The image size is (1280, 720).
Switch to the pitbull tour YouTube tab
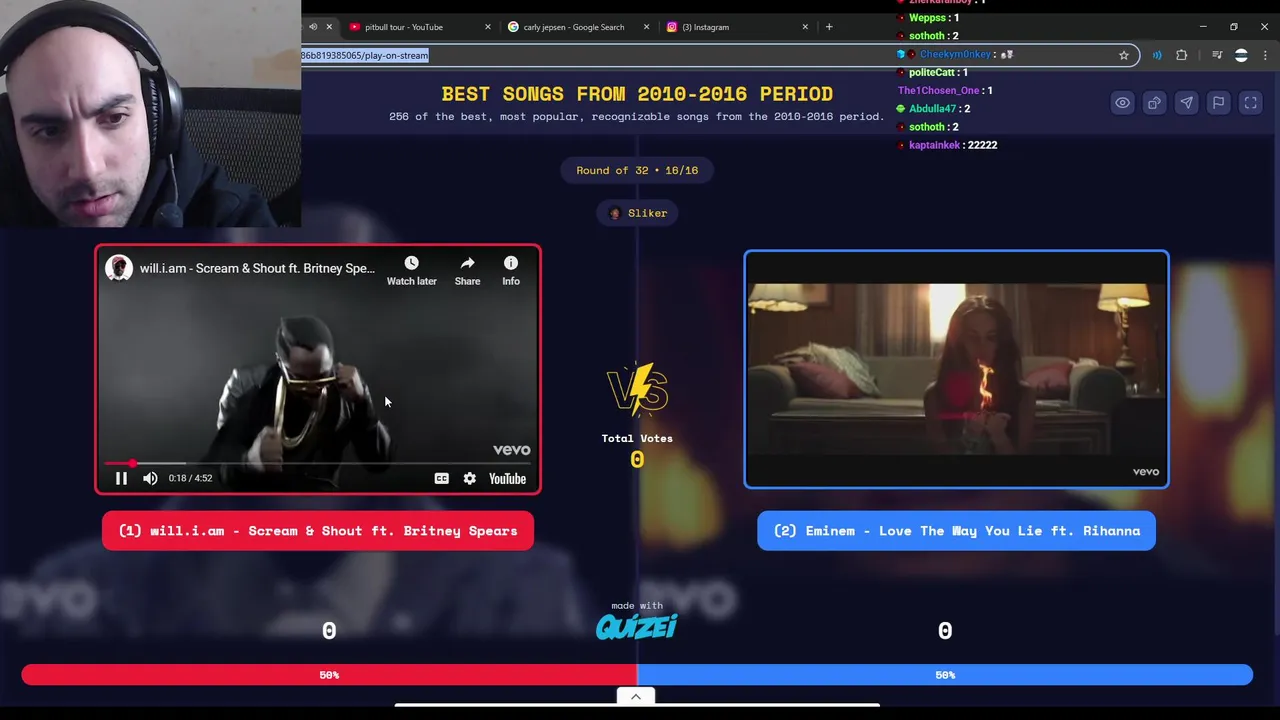(x=404, y=27)
